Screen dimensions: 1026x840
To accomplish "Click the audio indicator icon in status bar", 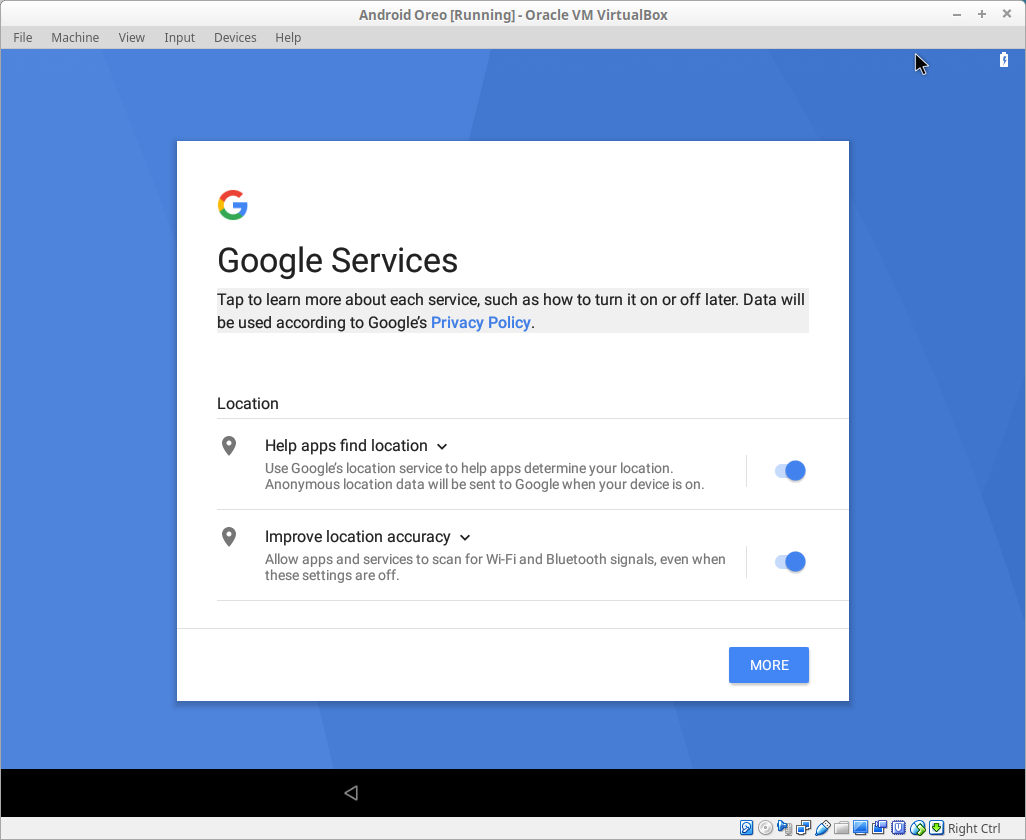I will click(x=785, y=828).
